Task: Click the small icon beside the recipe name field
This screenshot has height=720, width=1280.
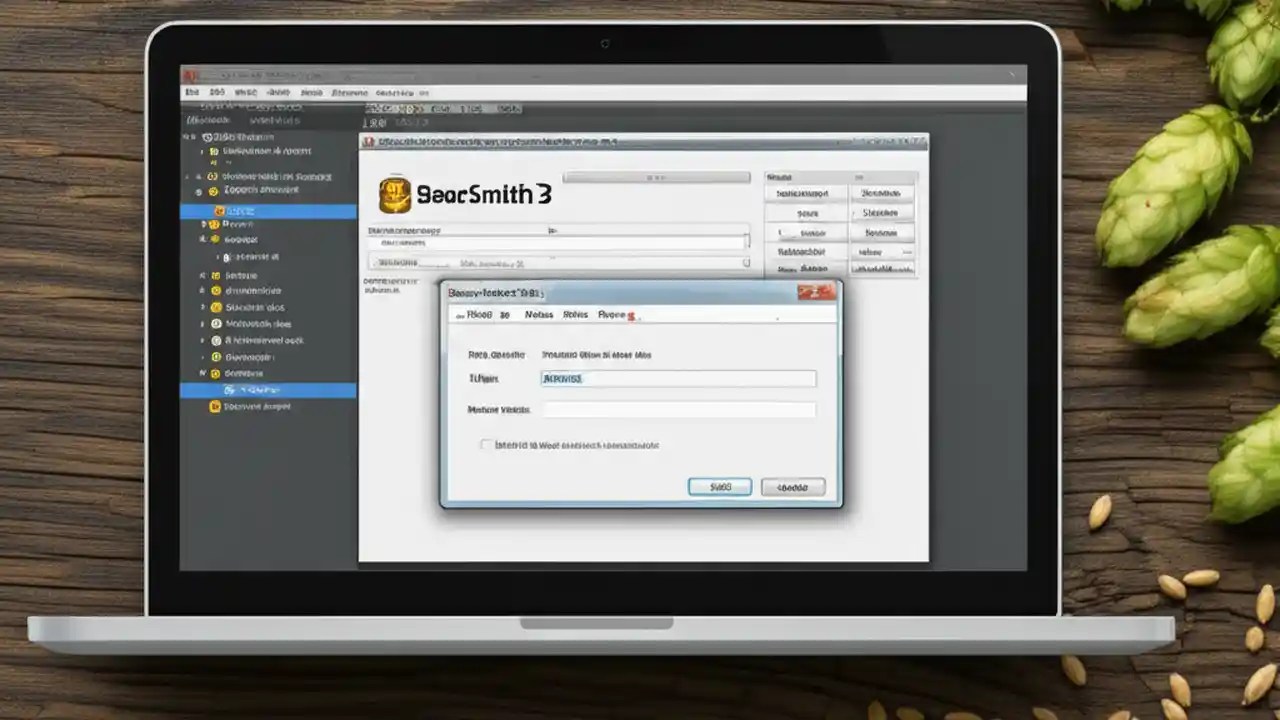Action: pos(553,230)
